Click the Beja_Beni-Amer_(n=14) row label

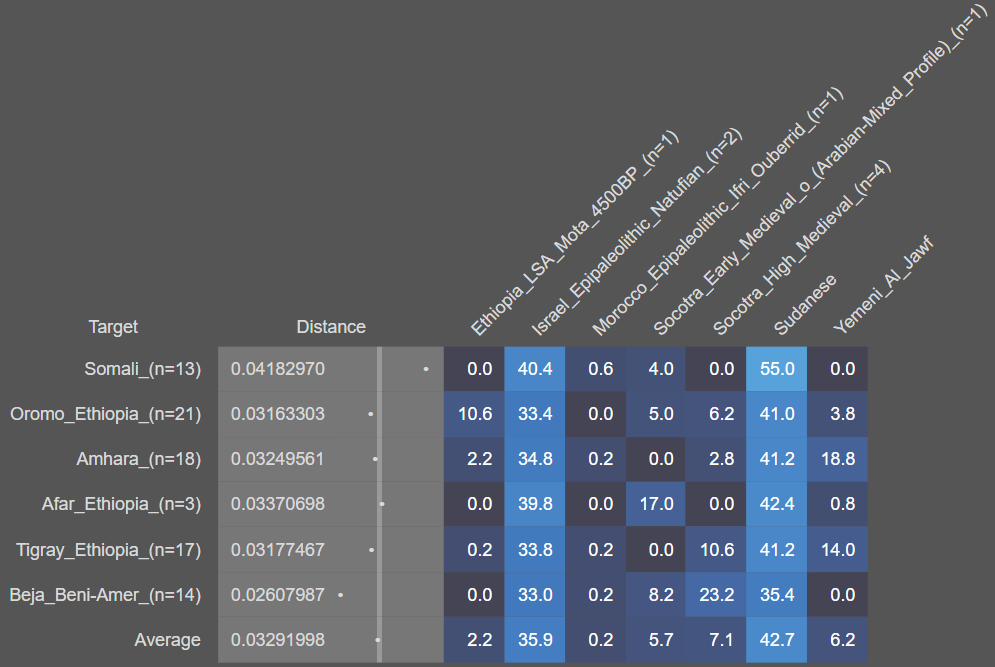[105, 595]
